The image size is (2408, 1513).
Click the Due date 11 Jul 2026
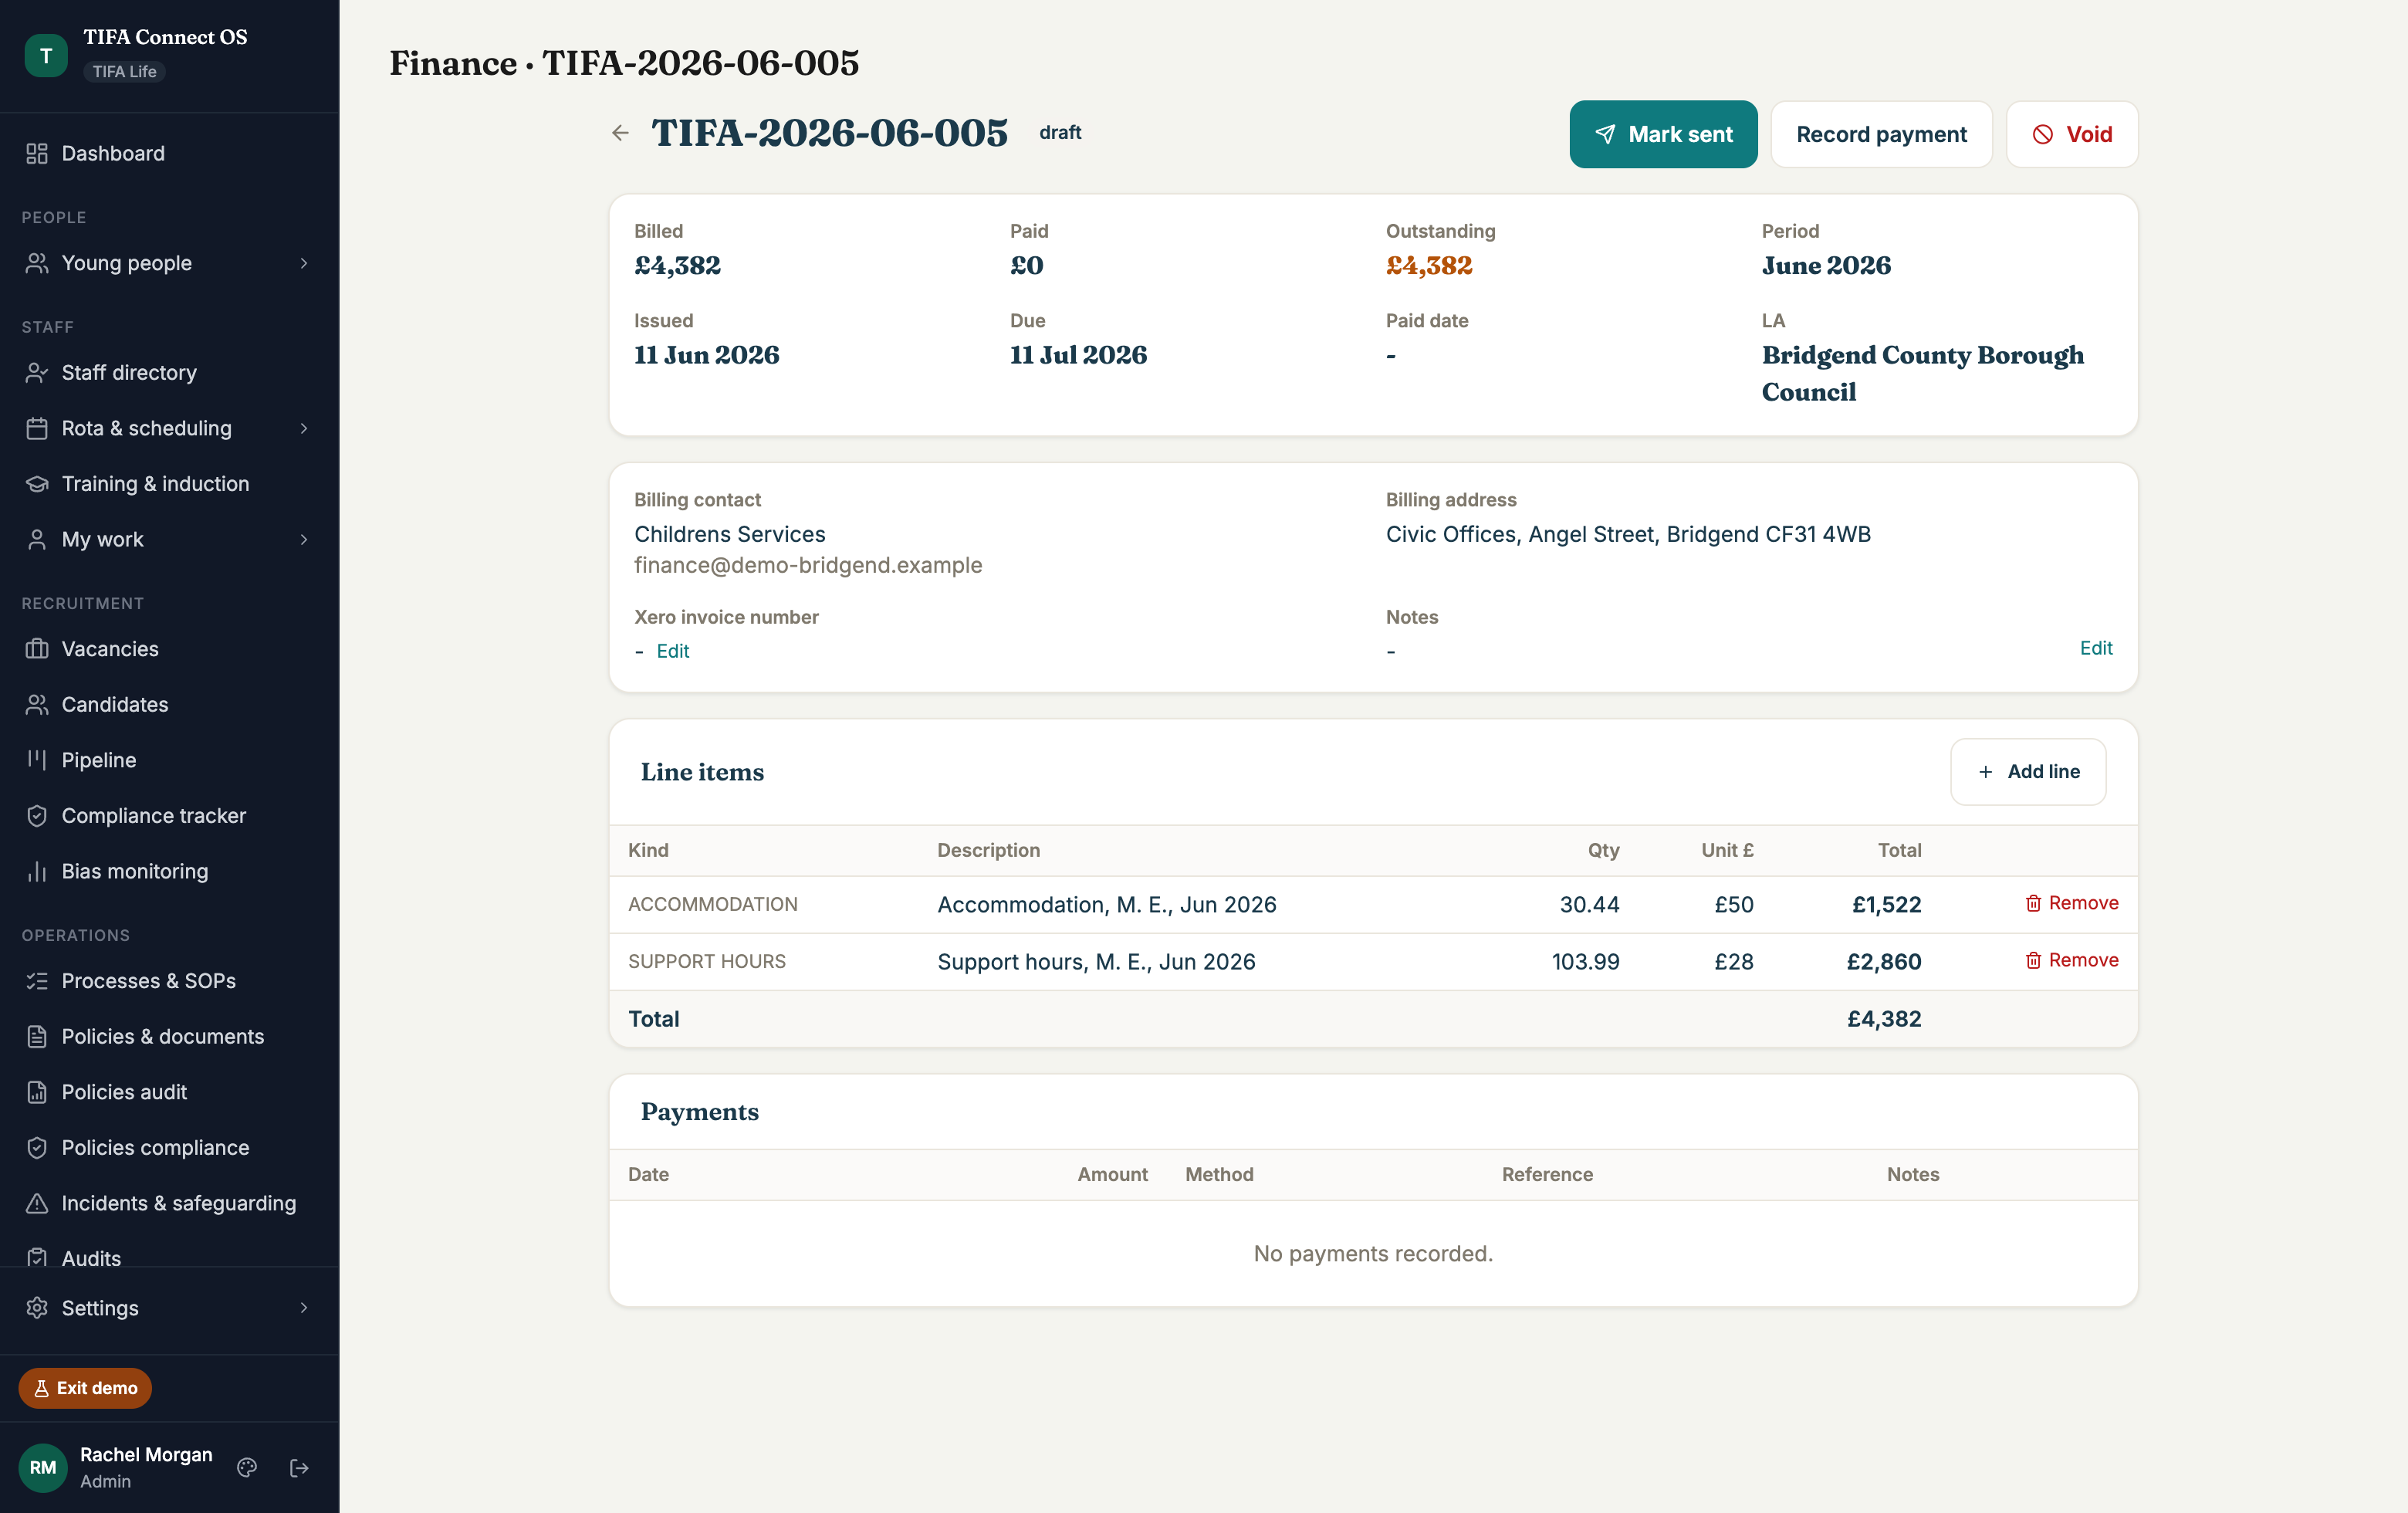1078,355
